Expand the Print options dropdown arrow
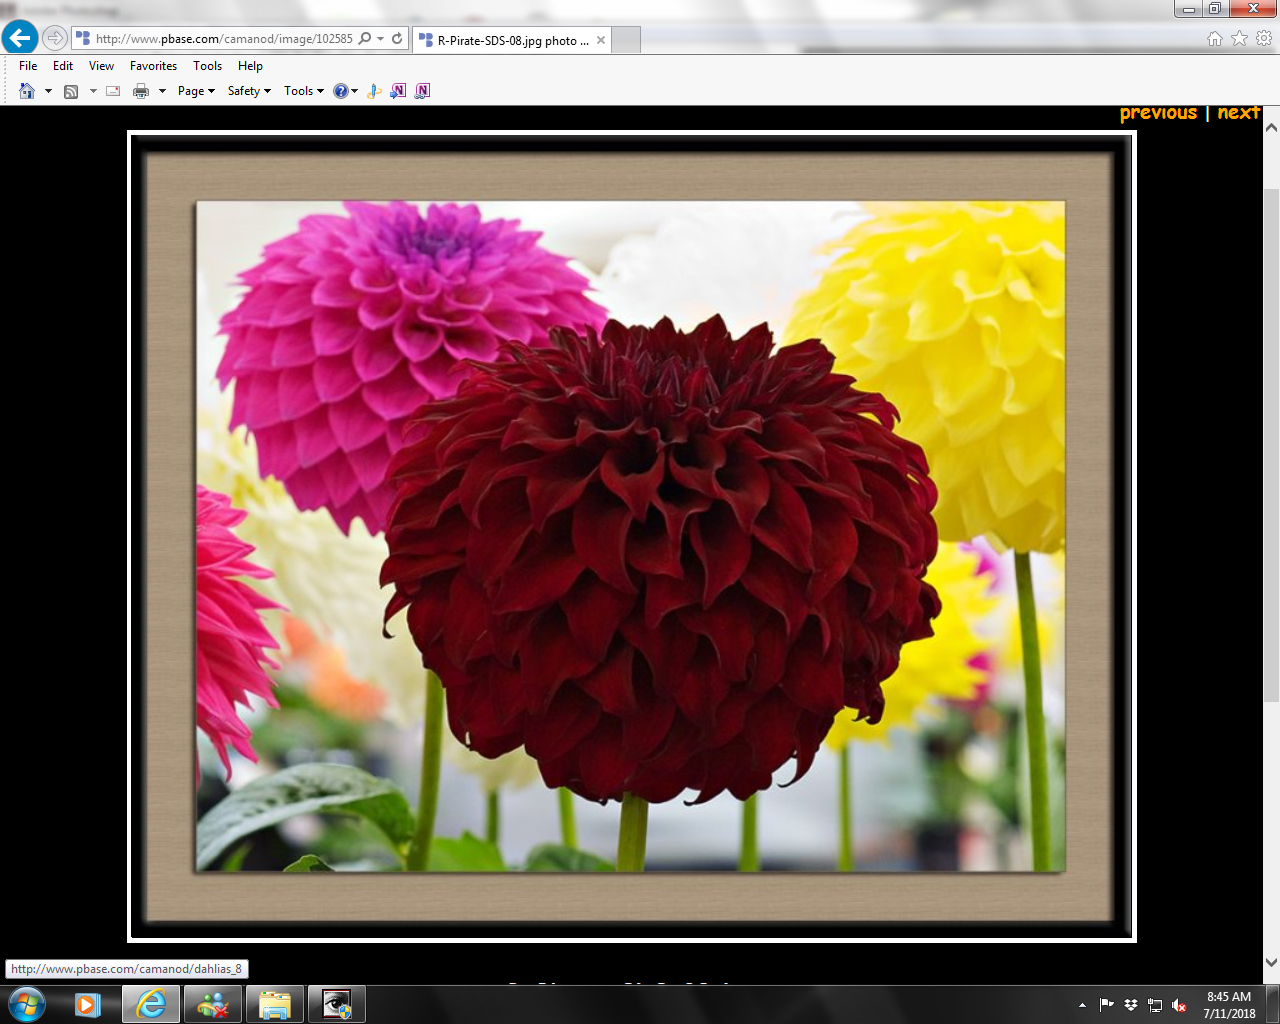The width and height of the screenshot is (1280, 1024). (x=162, y=91)
